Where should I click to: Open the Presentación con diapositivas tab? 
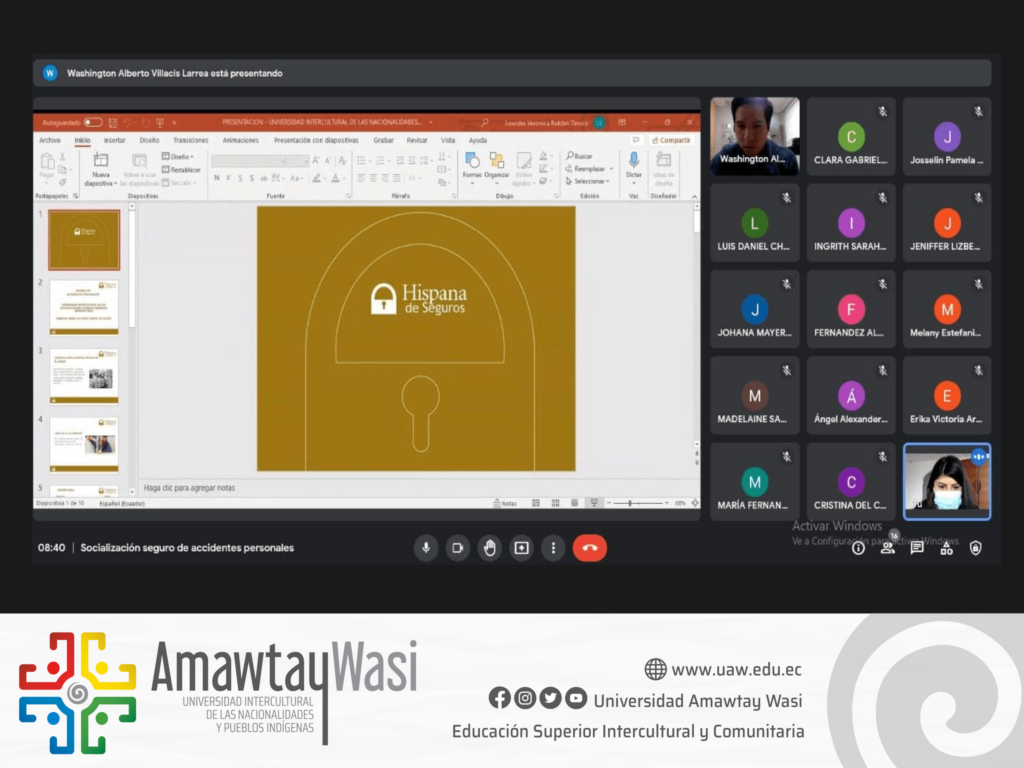pyautogui.click(x=316, y=140)
